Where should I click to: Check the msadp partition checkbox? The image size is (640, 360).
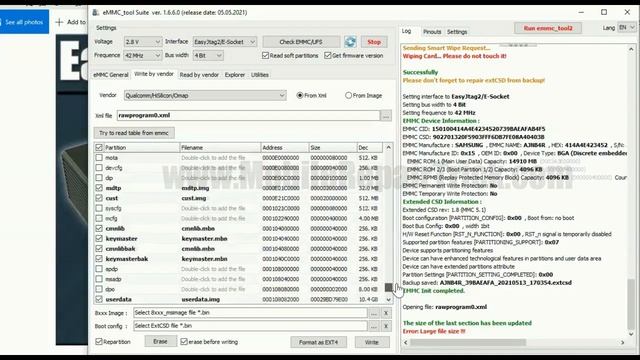click(x=99, y=279)
